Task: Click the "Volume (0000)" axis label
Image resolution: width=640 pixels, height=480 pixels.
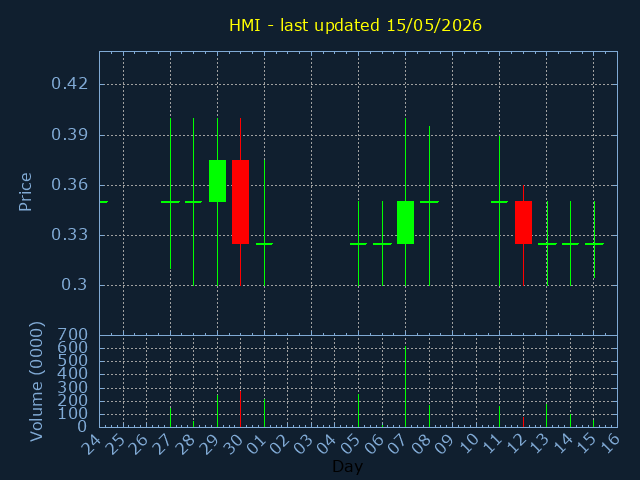Action: (36, 382)
